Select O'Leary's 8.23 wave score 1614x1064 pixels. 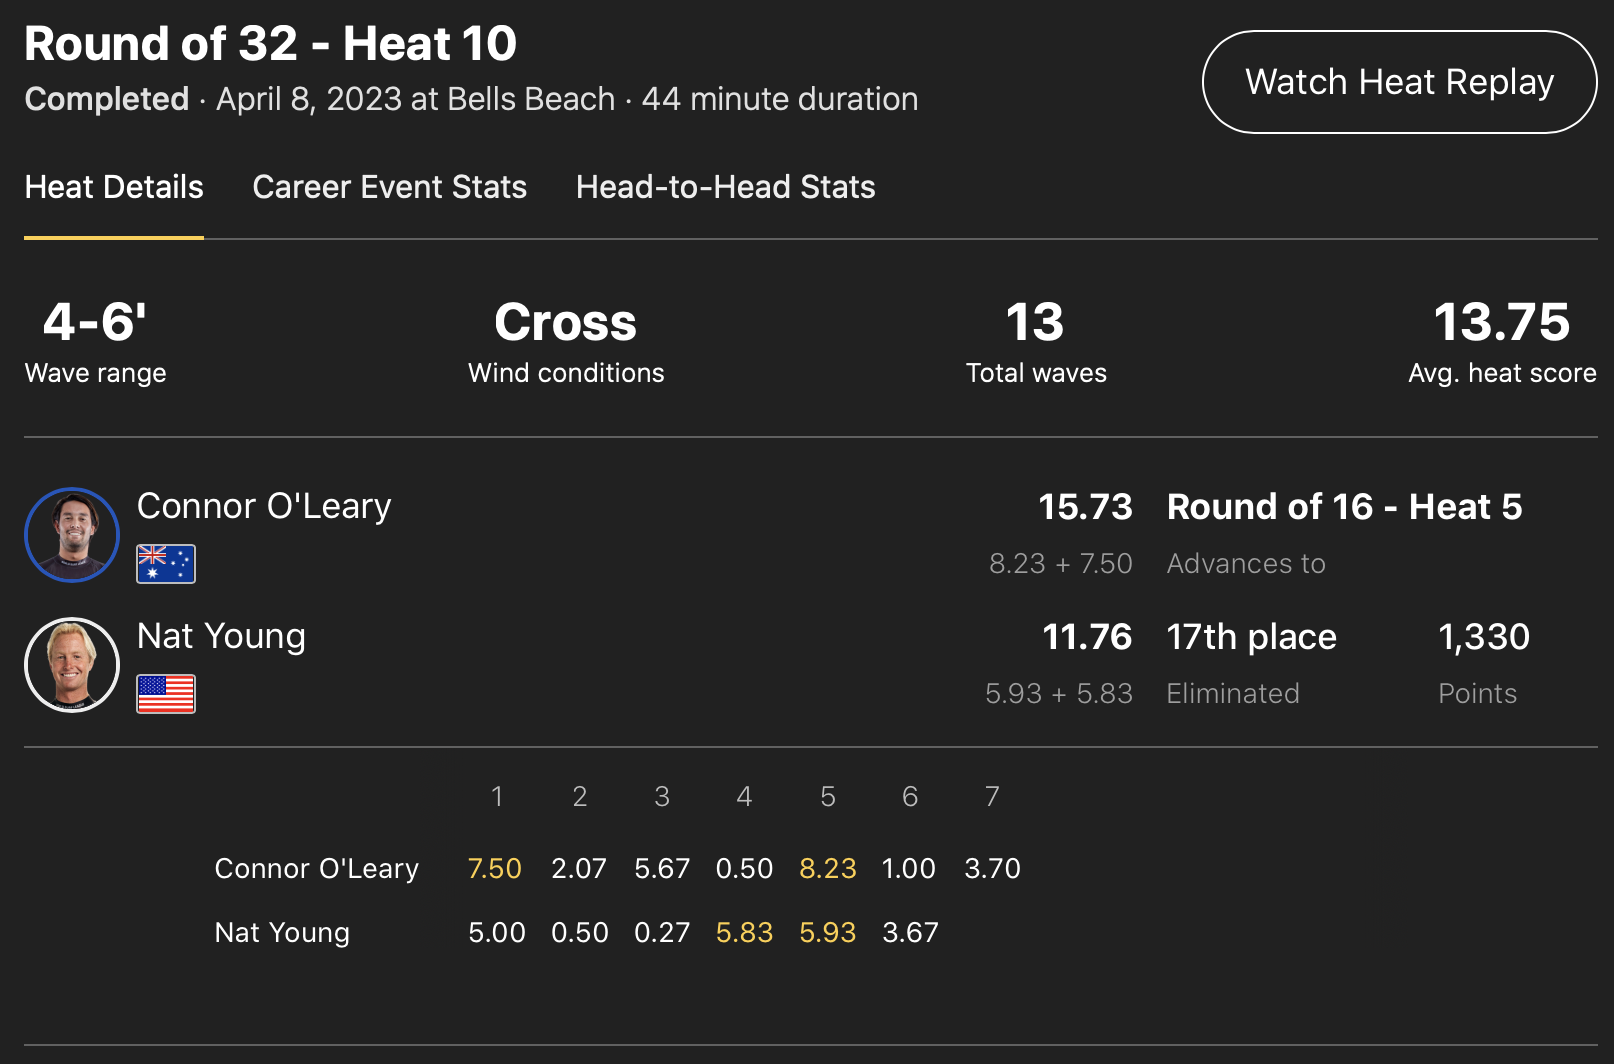pos(827,868)
